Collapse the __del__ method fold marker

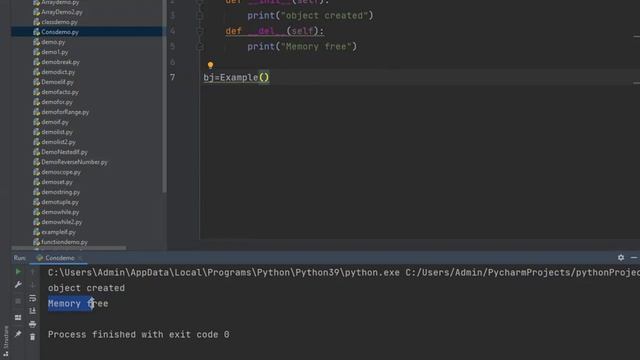pos(200,31)
